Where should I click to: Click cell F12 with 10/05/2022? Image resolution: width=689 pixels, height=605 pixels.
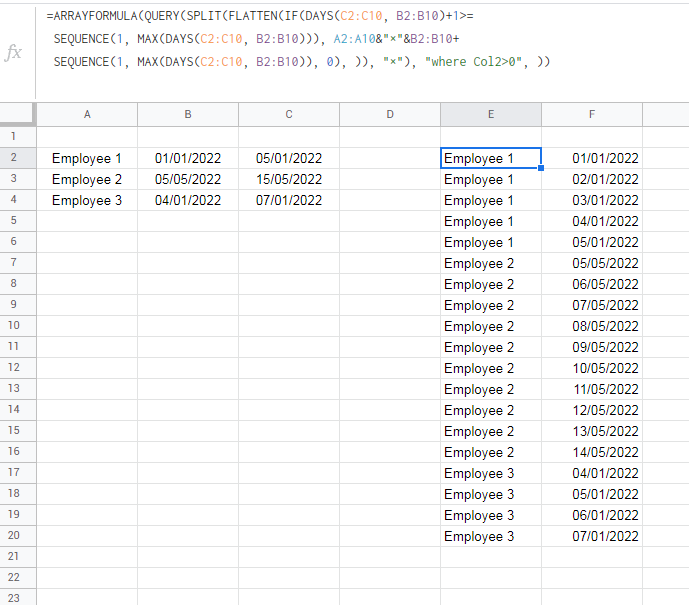point(592,368)
